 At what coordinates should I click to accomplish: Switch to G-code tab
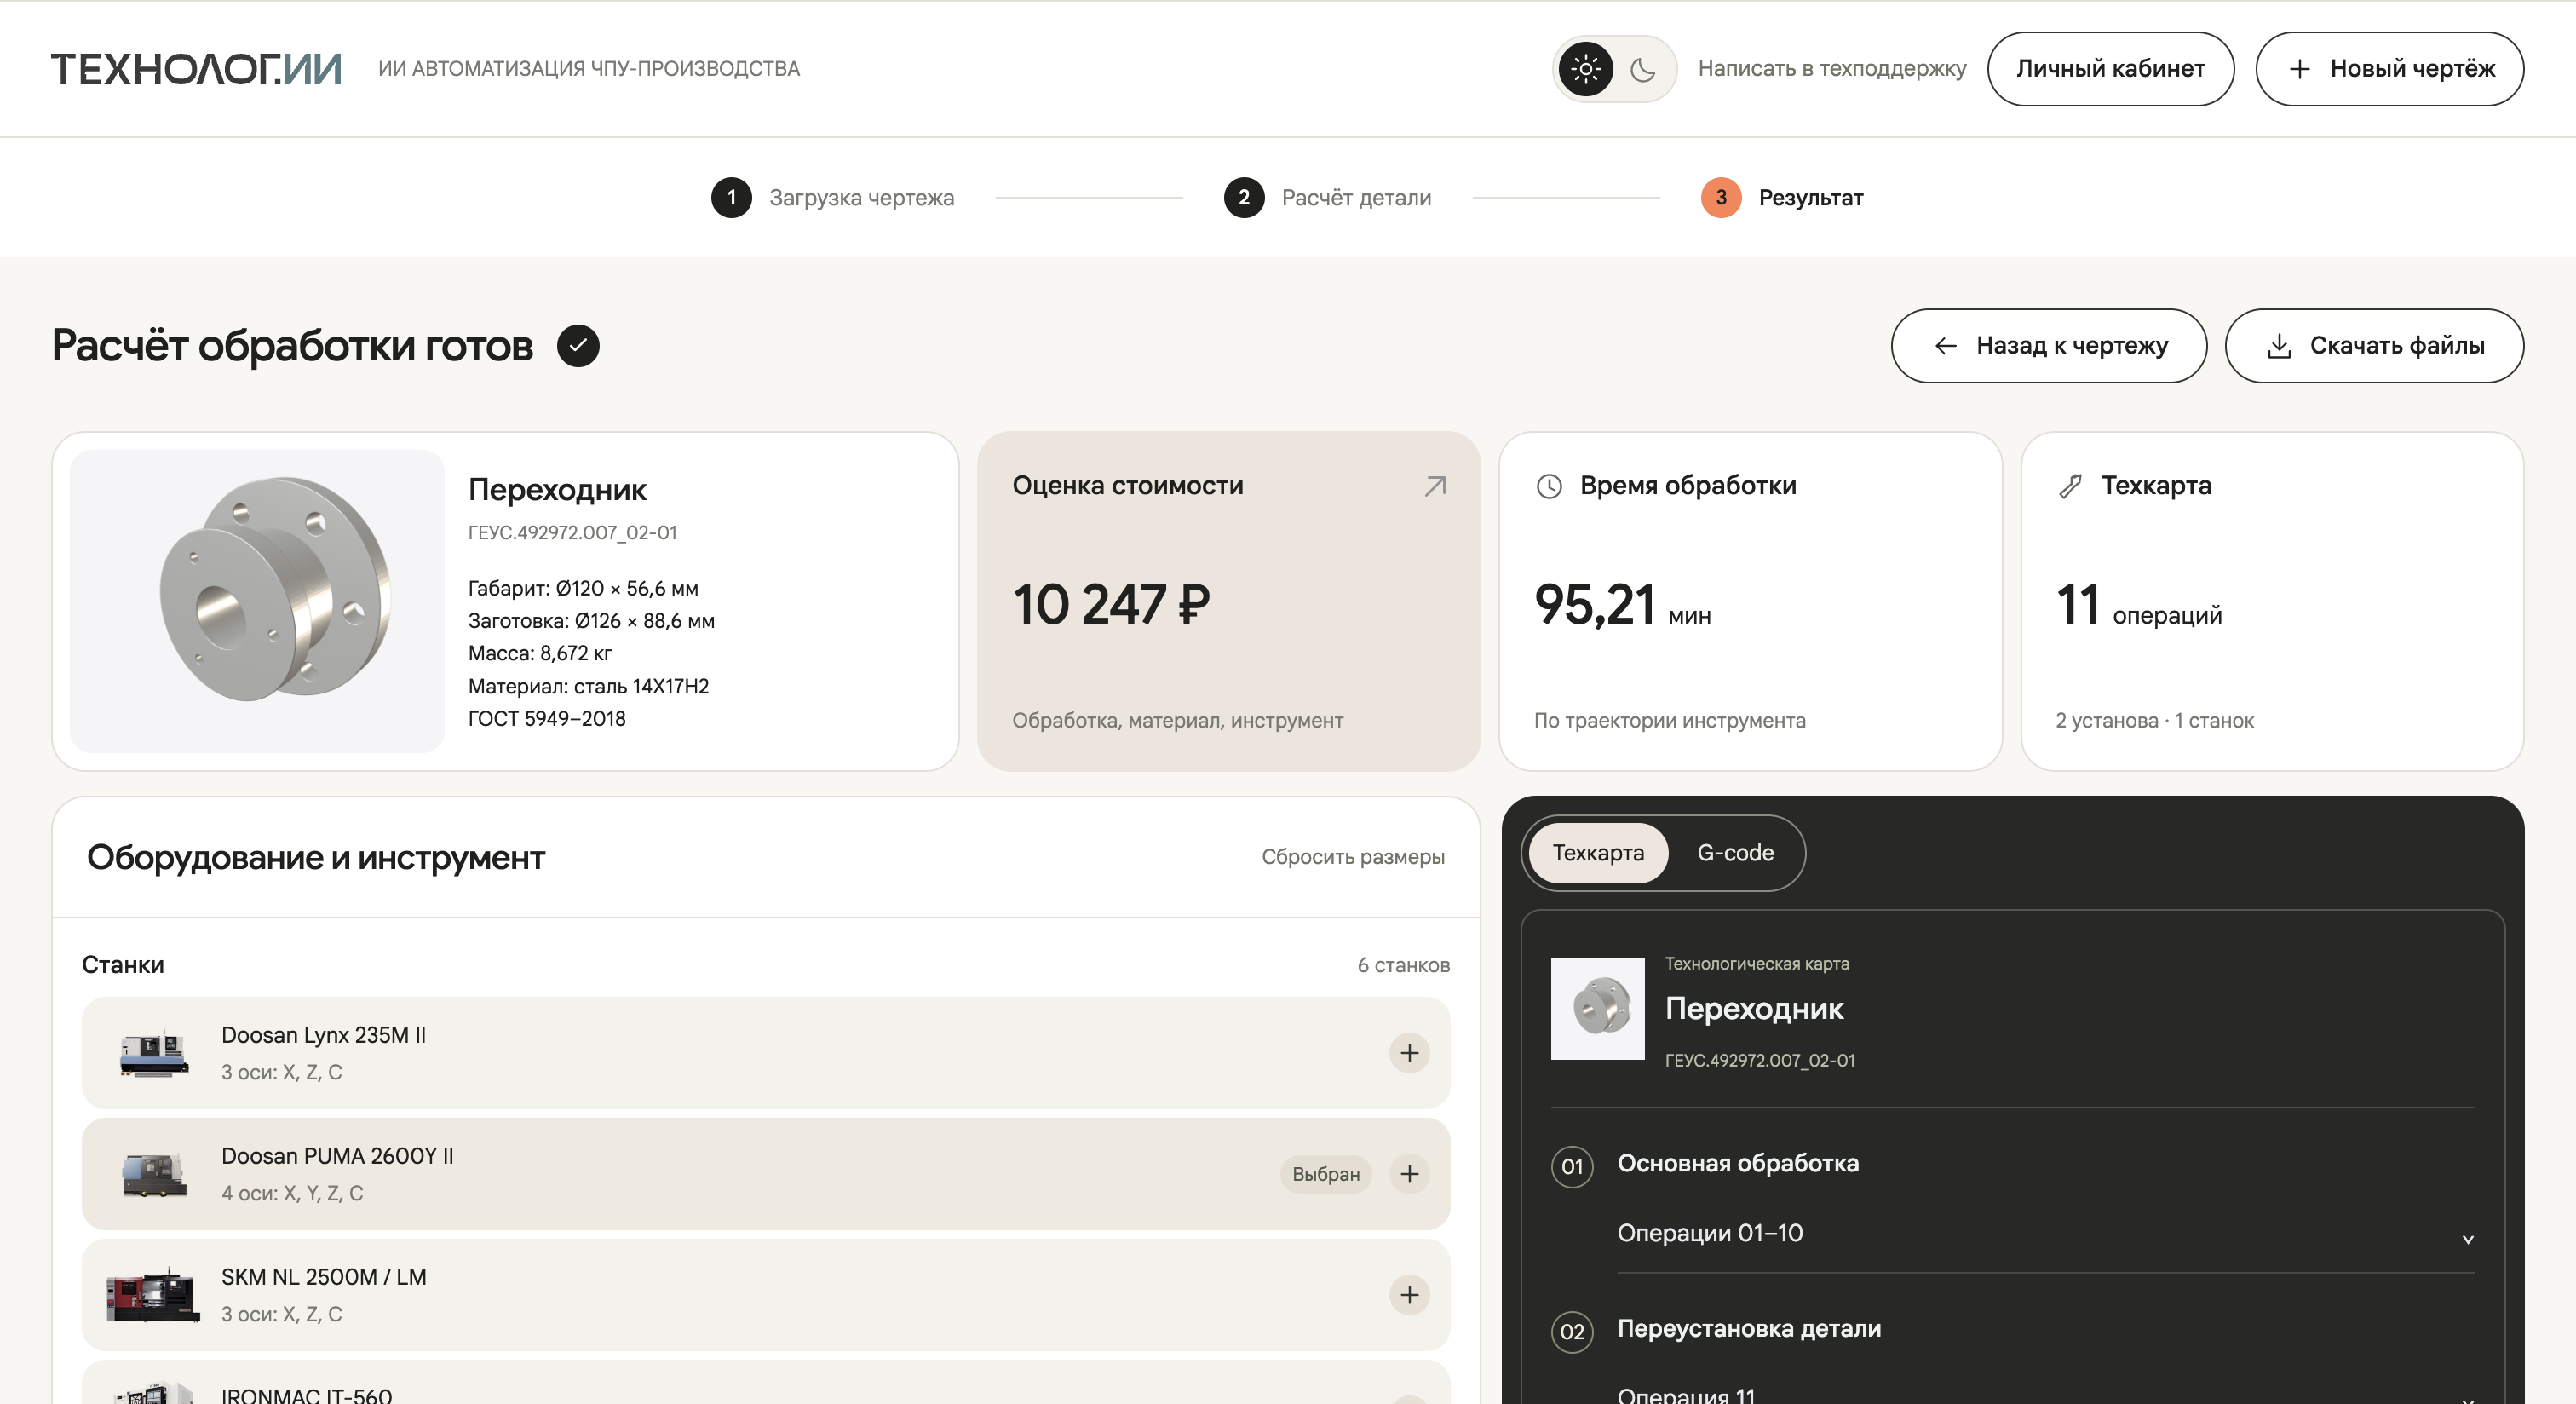point(1735,853)
